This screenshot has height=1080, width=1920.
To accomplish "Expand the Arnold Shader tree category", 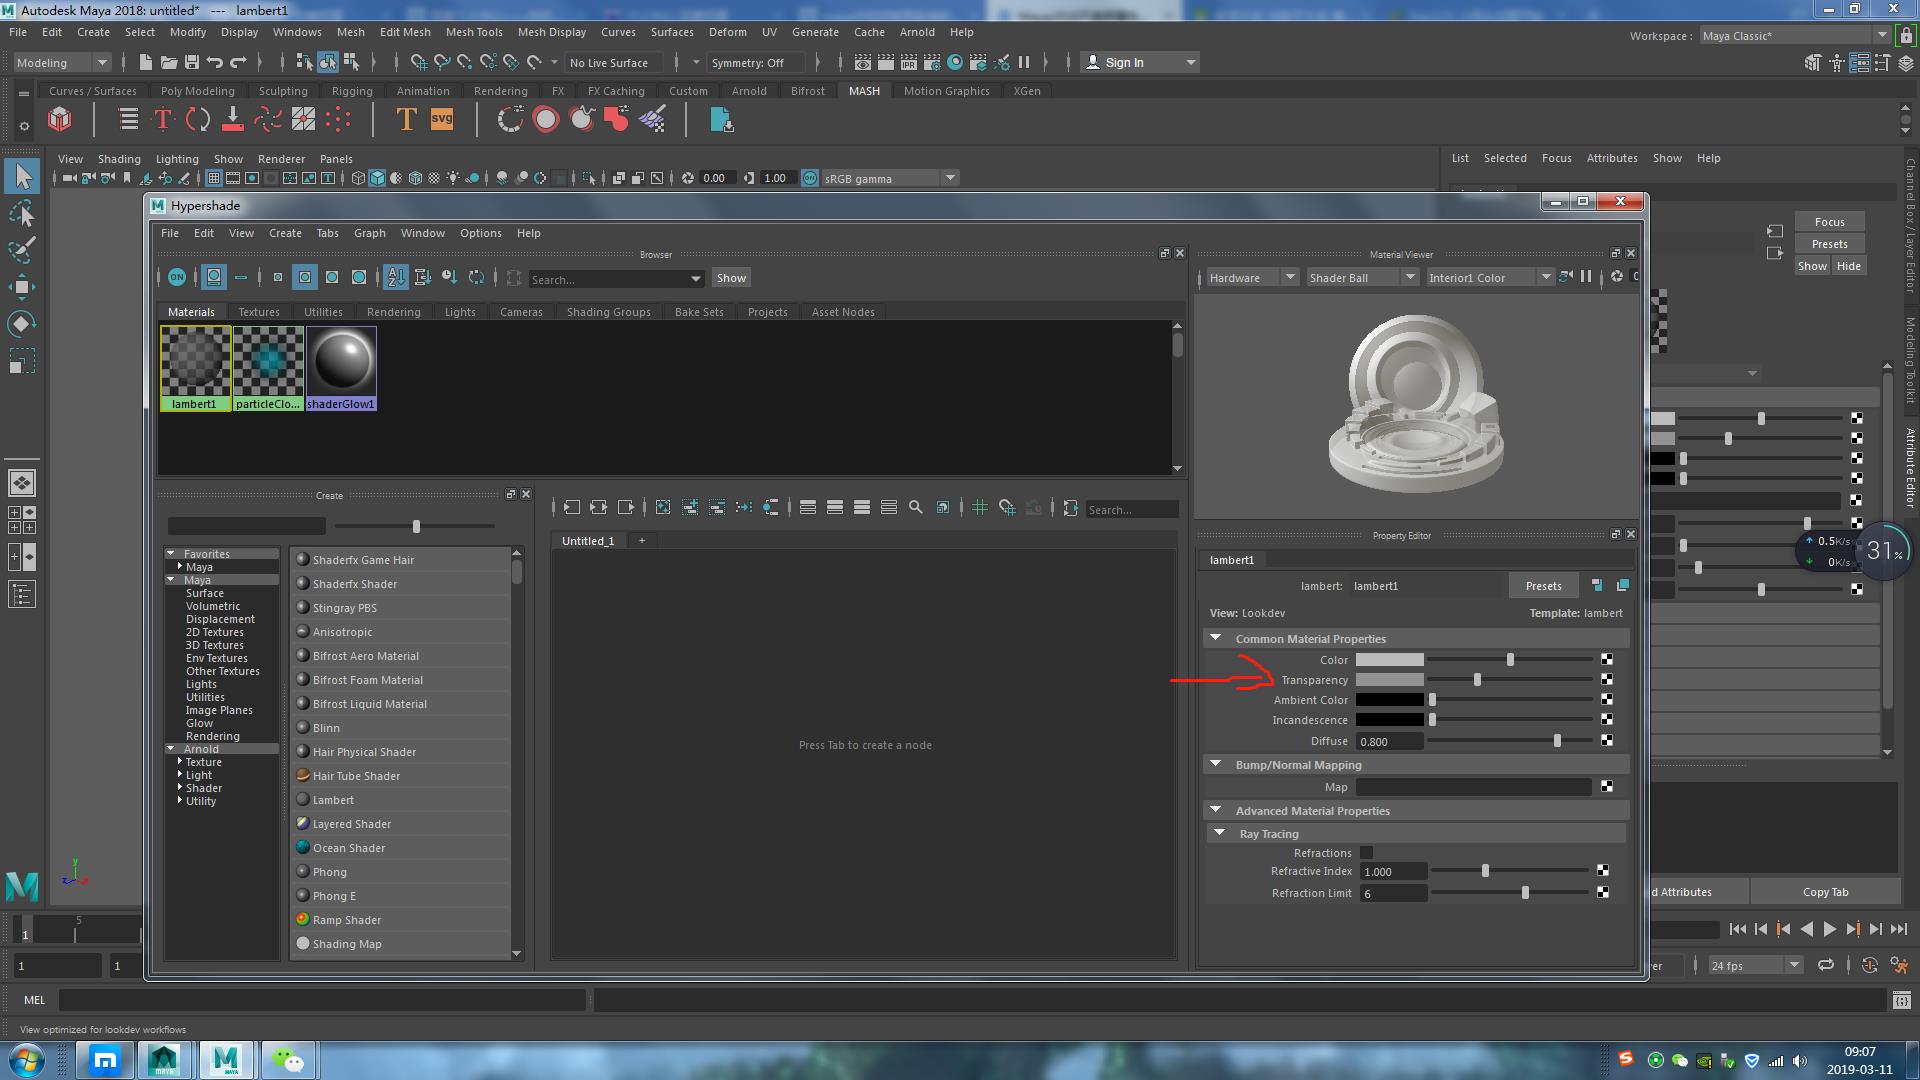I will [x=180, y=788].
